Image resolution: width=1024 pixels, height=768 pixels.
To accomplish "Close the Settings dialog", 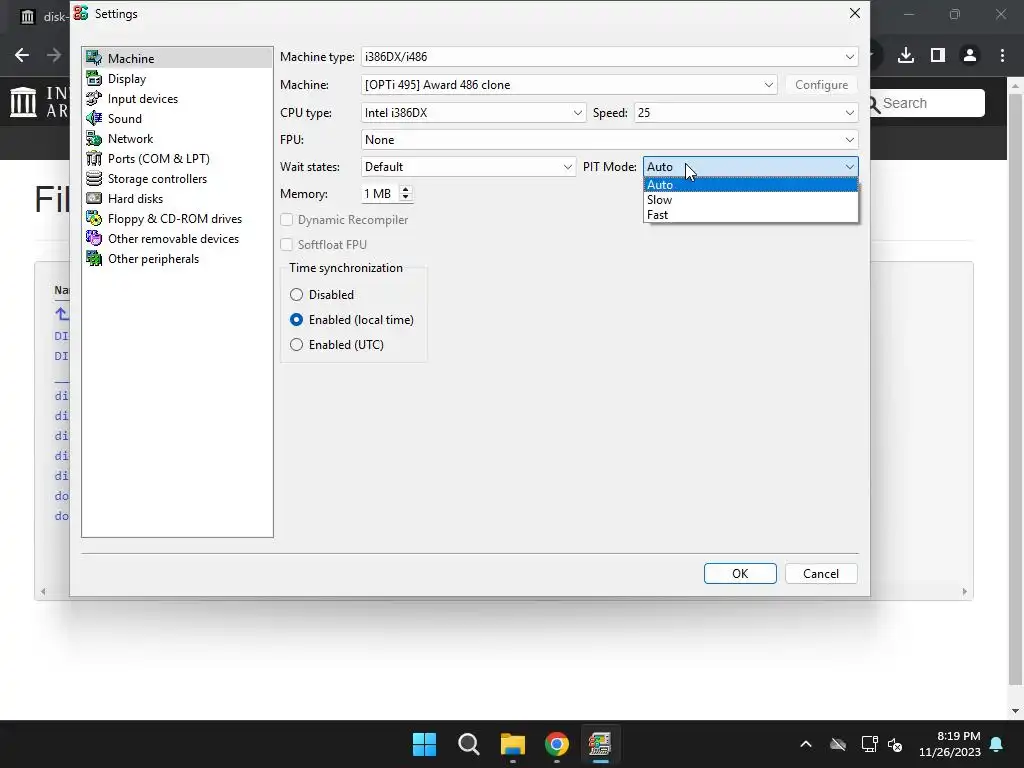I will pos(854,13).
